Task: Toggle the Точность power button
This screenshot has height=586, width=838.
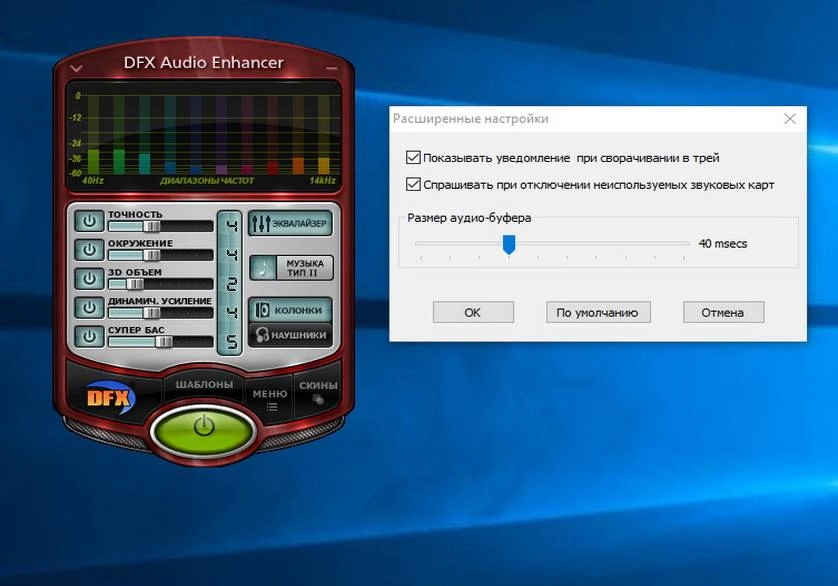Action: (89, 221)
